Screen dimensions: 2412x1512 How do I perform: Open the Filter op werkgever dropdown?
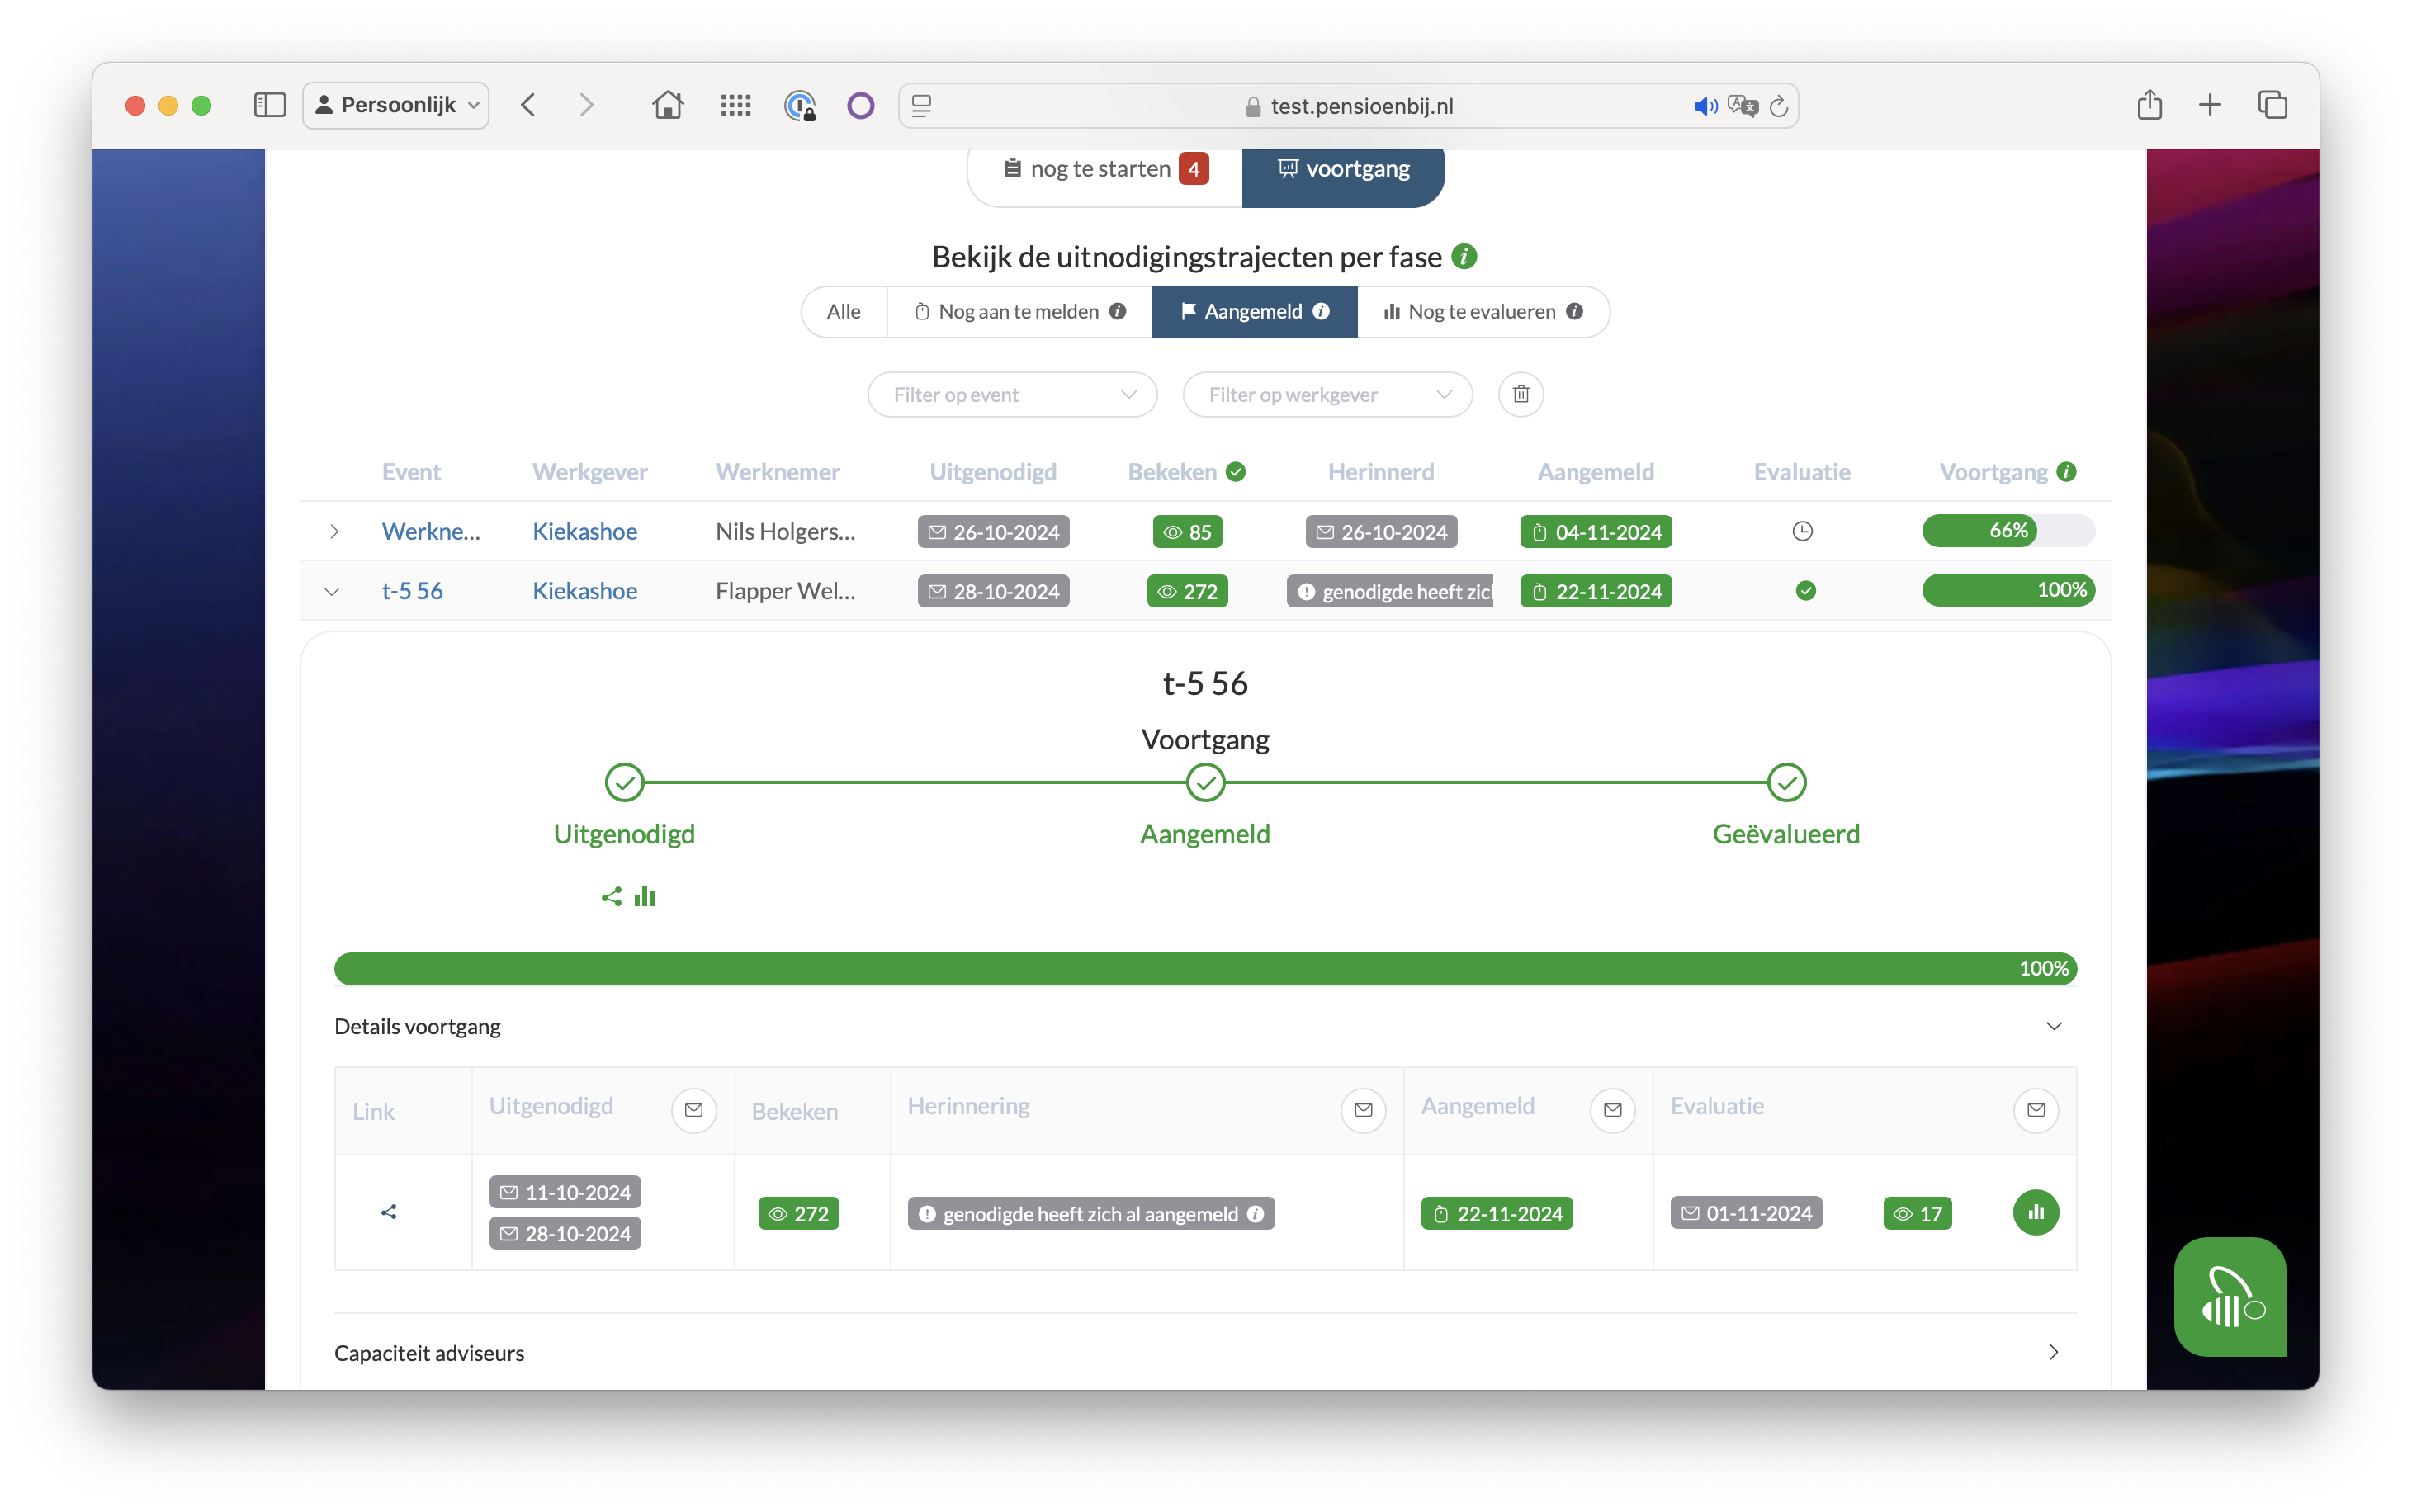[1327, 395]
